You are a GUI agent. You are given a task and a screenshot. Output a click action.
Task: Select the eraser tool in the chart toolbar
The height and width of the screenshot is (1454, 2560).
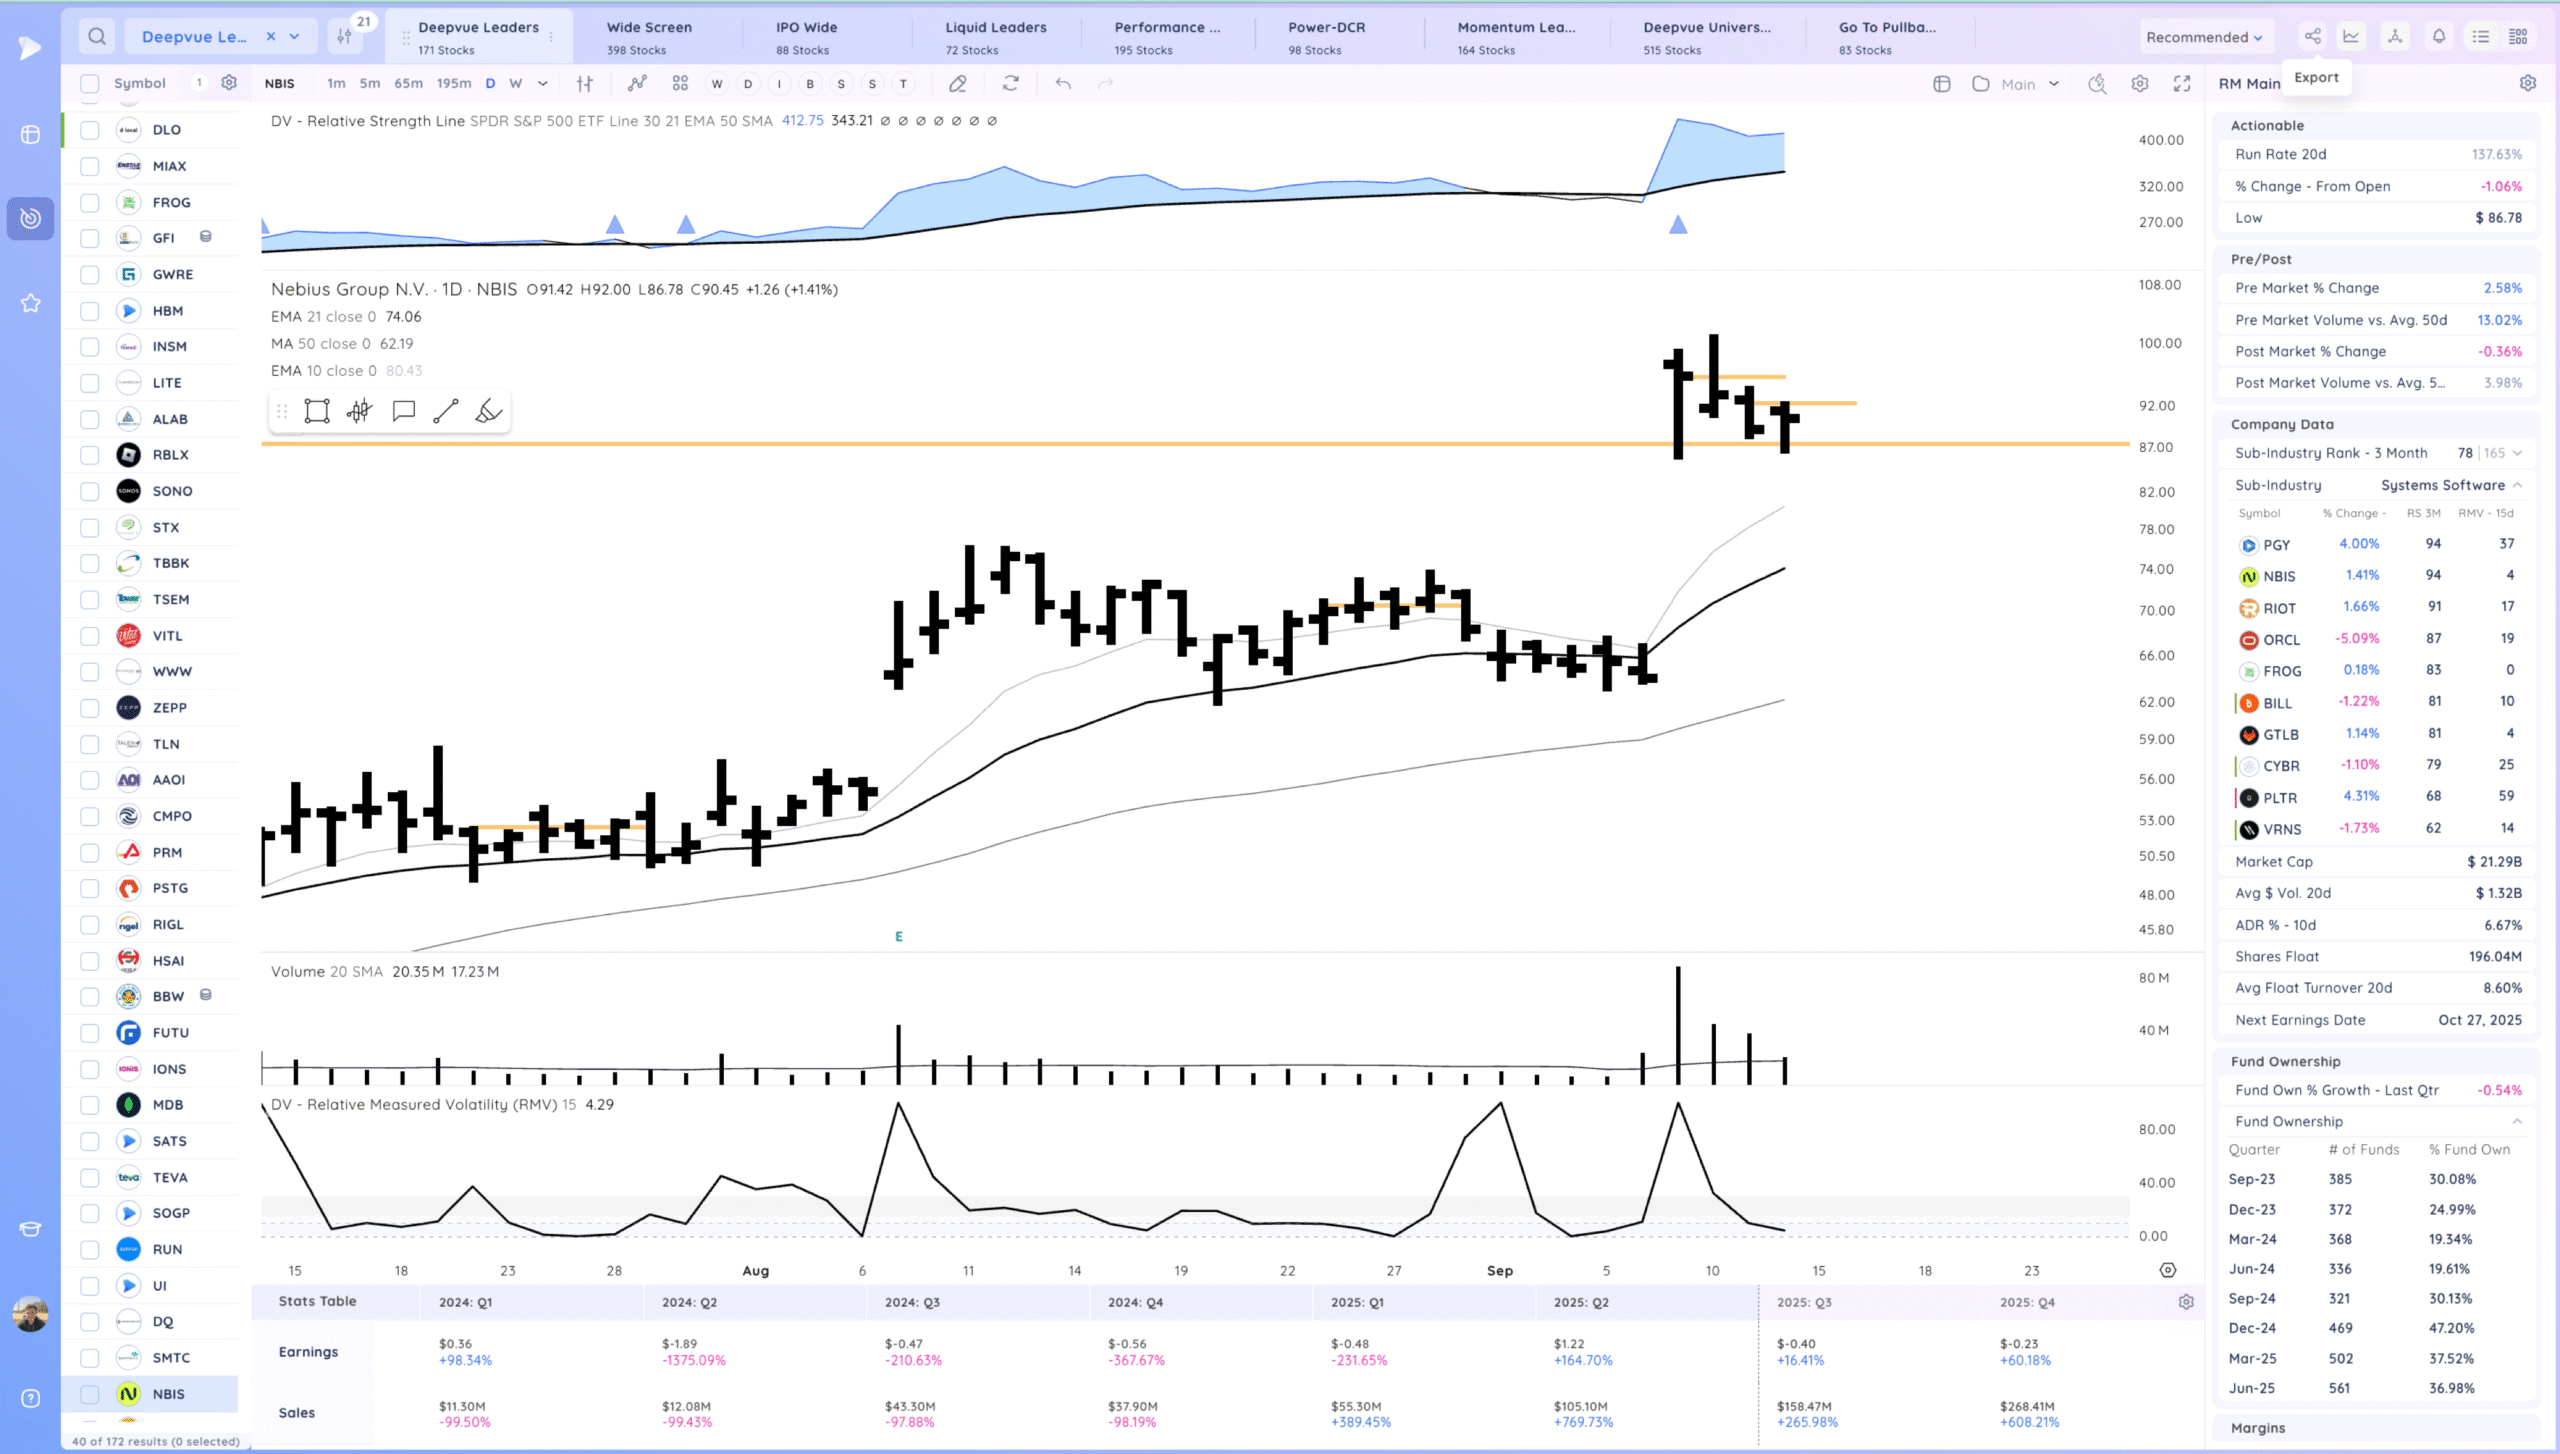click(x=958, y=84)
